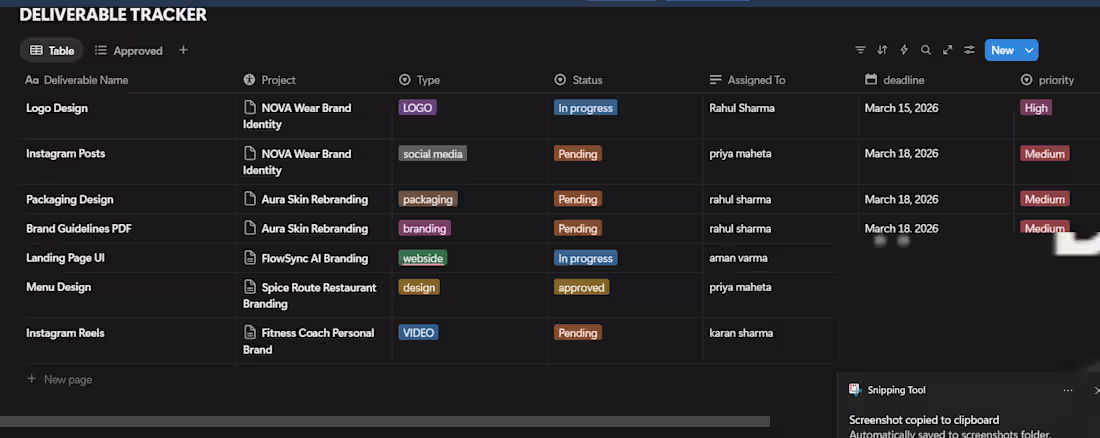Select the Instagram Posts row name
The image size is (1100, 438).
point(65,154)
